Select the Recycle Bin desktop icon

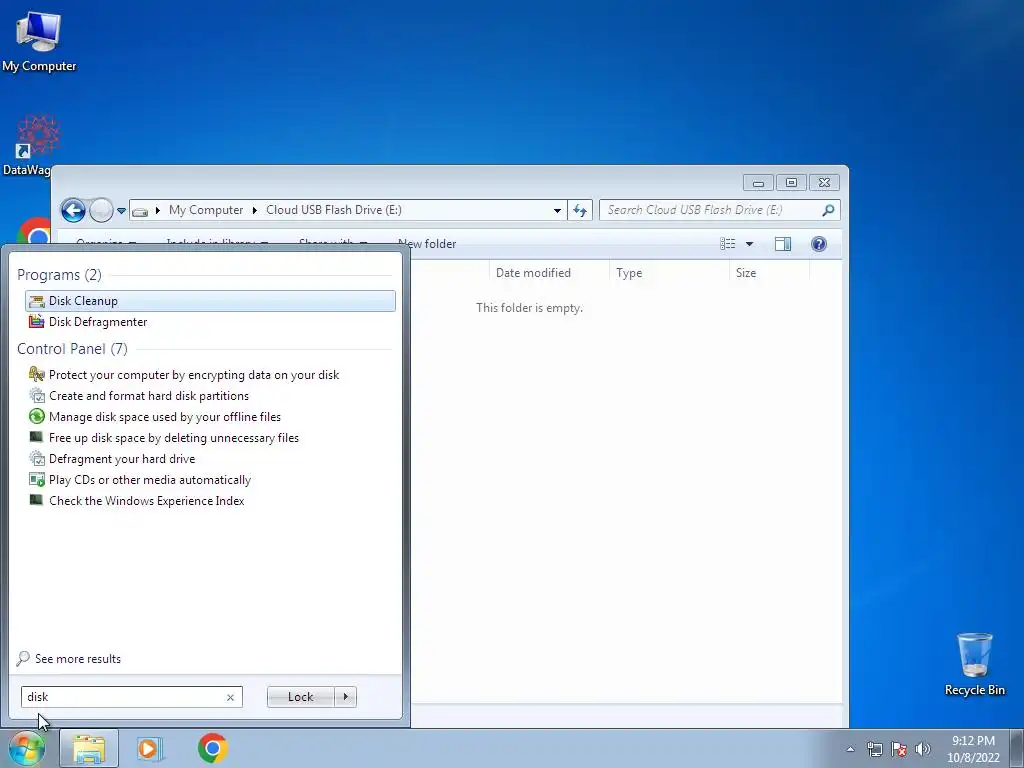974,664
